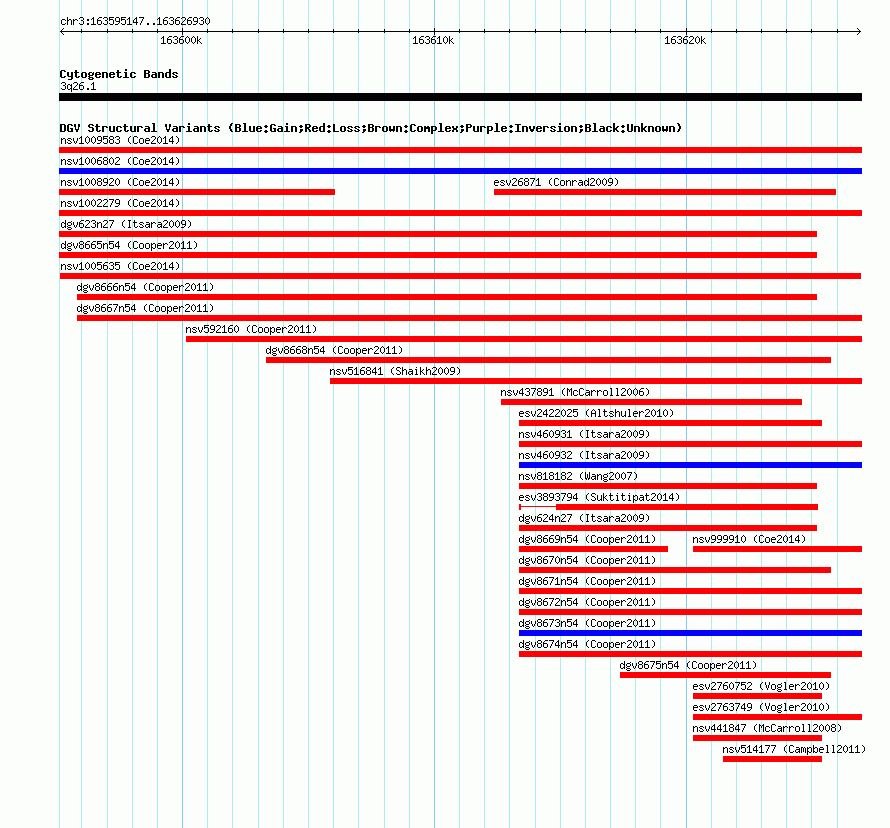Screen dimensions: 890x828
Task: Click the esv26871 (Conrad2009) label
Action: point(556,182)
